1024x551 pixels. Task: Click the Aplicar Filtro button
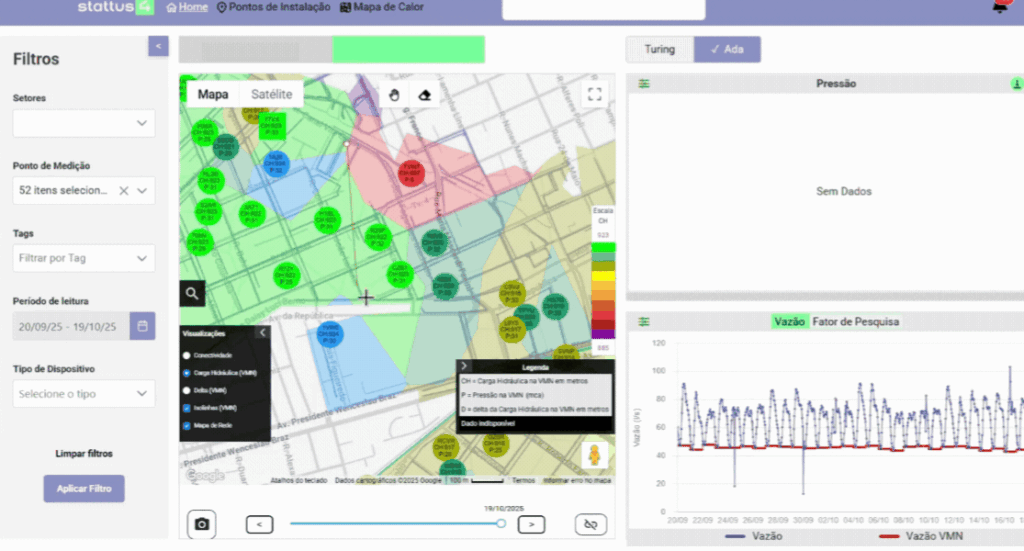click(84, 489)
